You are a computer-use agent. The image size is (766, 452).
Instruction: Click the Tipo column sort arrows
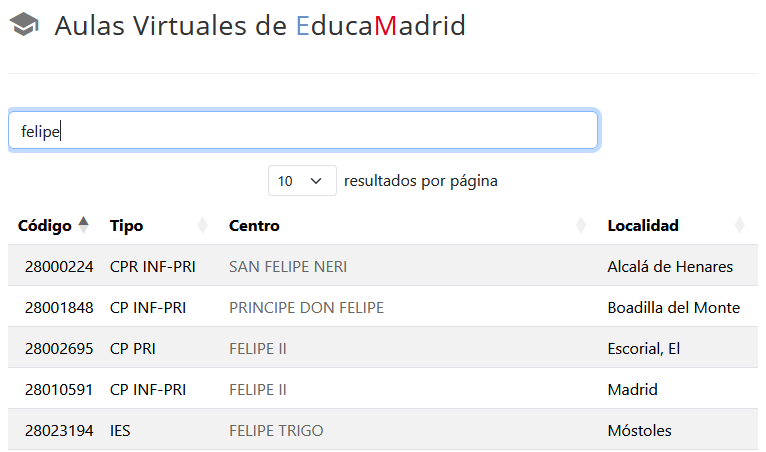203,225
